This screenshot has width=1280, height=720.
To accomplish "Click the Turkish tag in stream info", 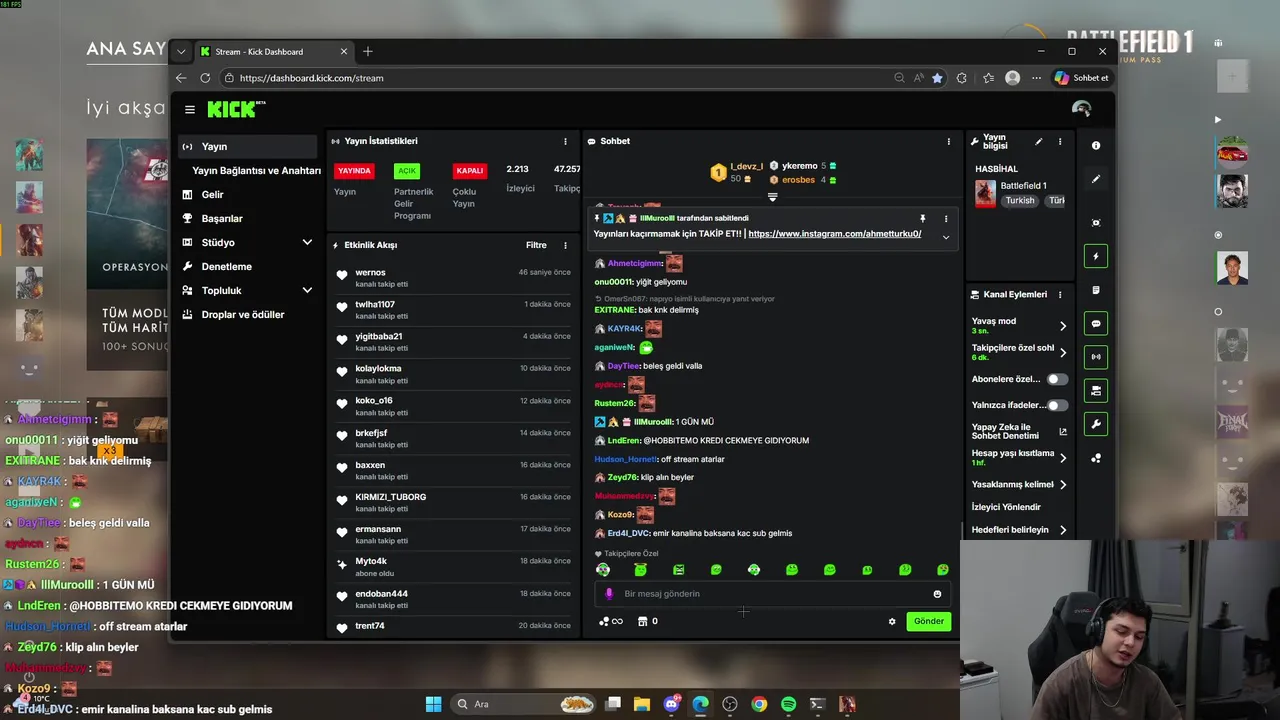I will 1020,201.
